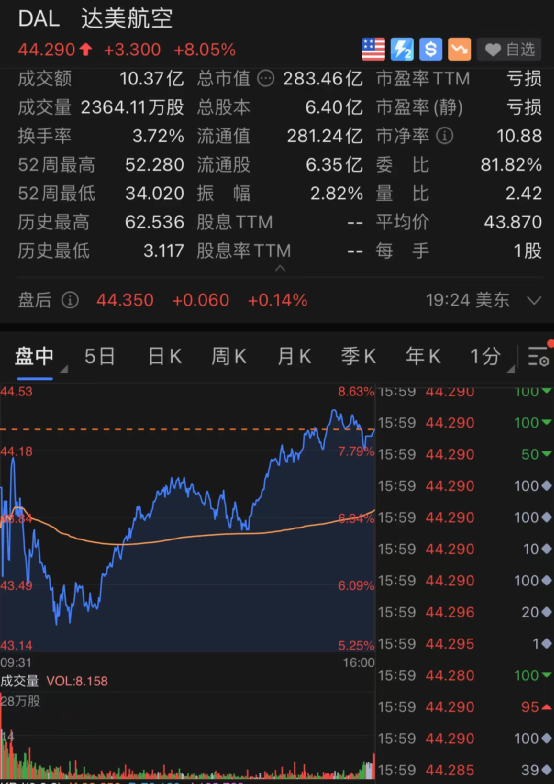Switch to the 周K chart tab

229,357
